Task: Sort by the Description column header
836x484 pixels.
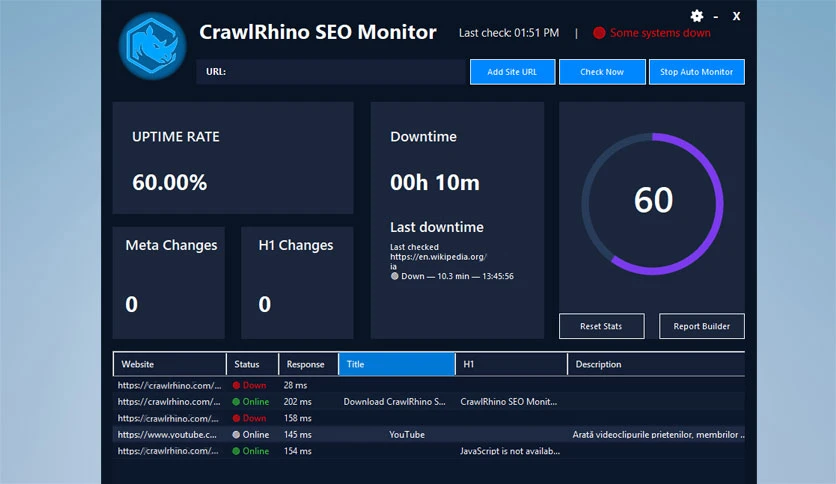Action: pyautogui.click(x=656, y=364)
